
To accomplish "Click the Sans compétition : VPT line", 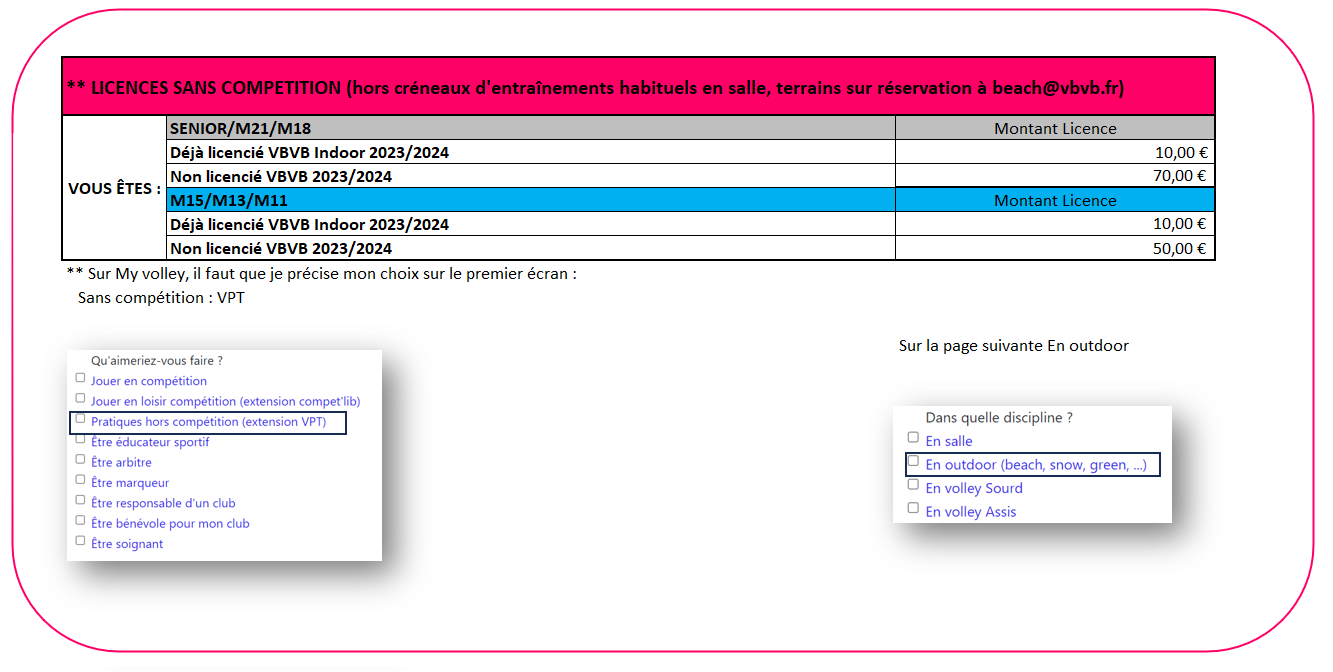I will (161, 298).
